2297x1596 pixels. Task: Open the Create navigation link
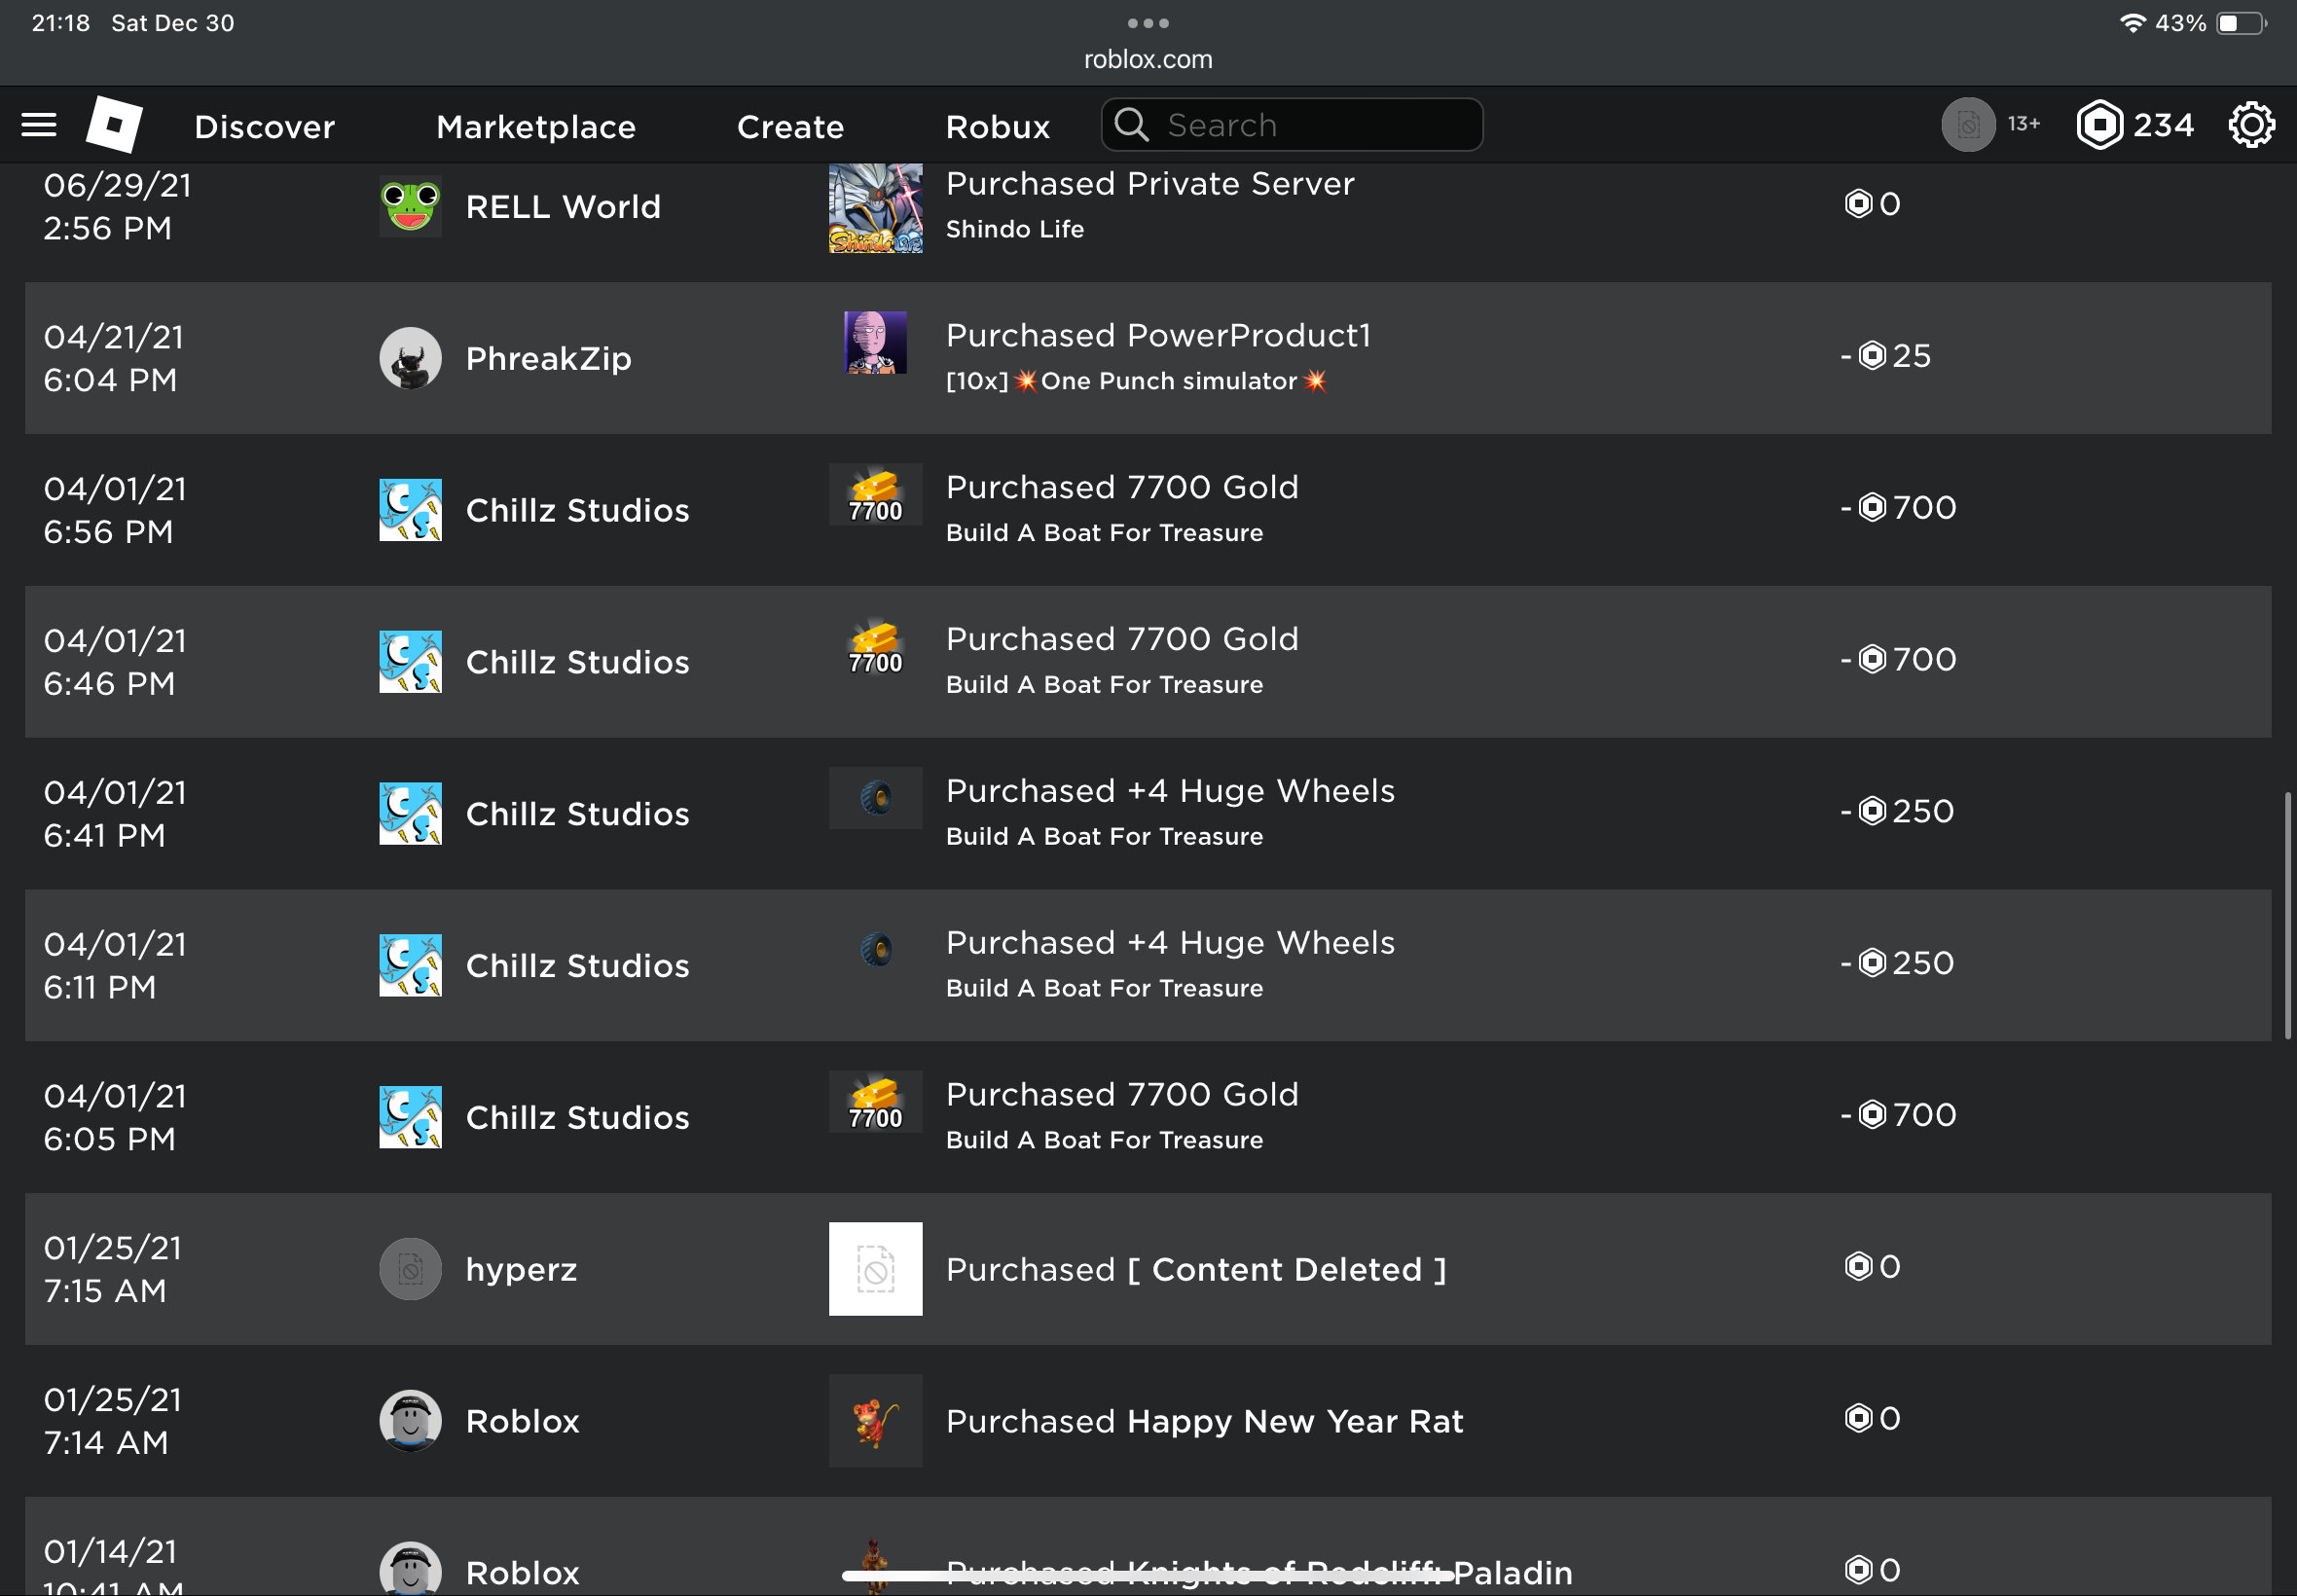pyautogui.click(x=790, y=126)
